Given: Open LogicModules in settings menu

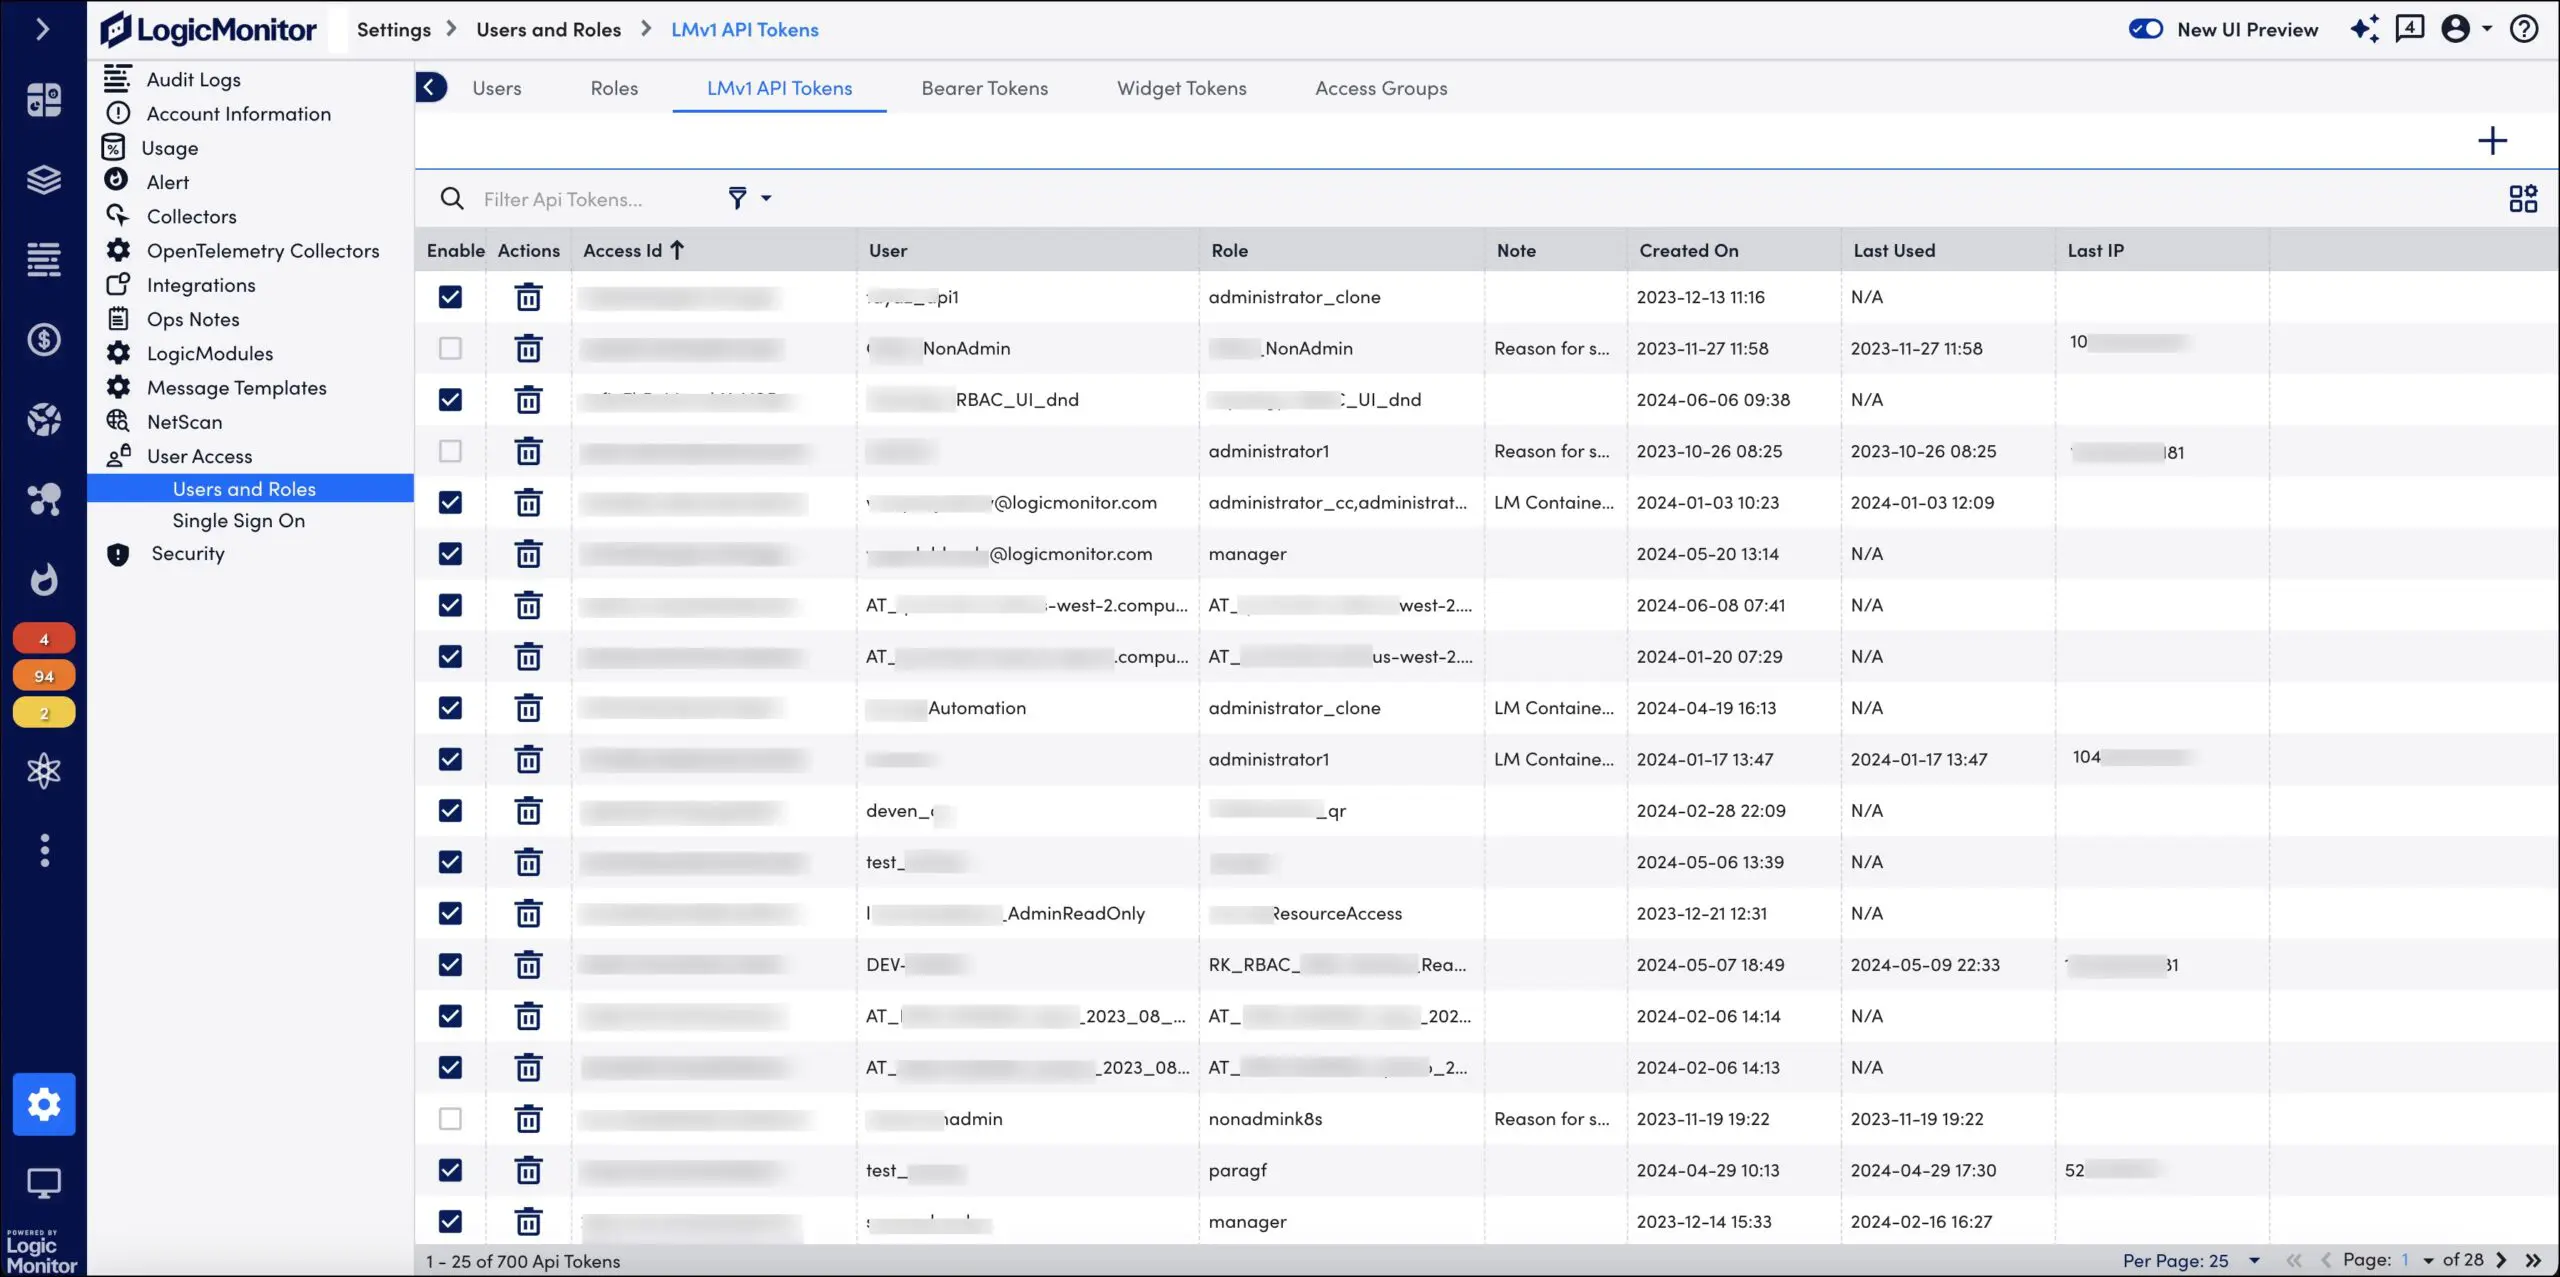Looking at the screenshot, I should pyautogui.click(x=209, y=354).
